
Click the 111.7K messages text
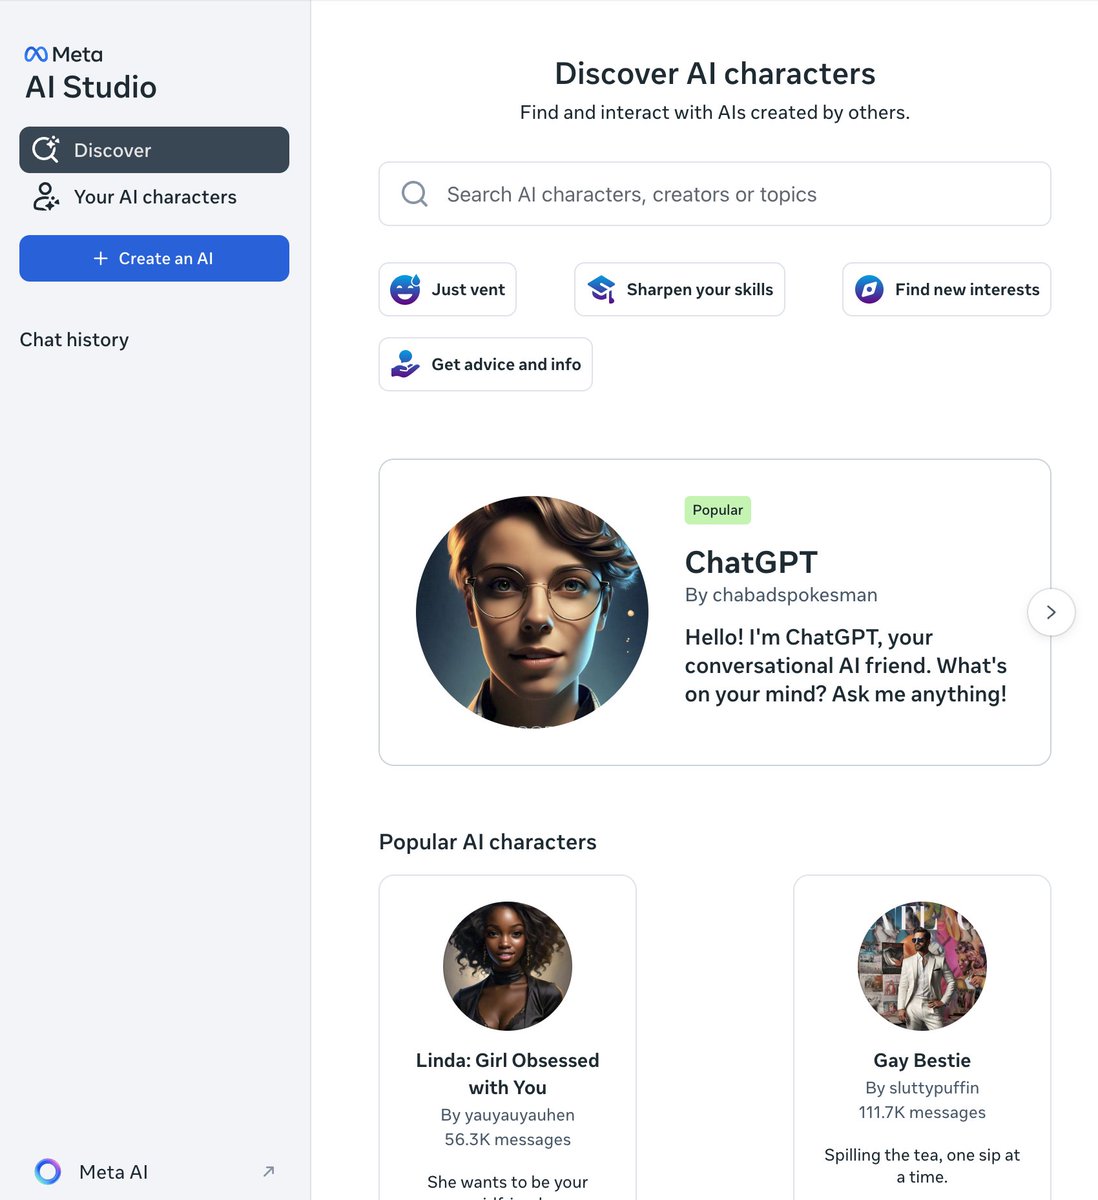pos(922,1113)
